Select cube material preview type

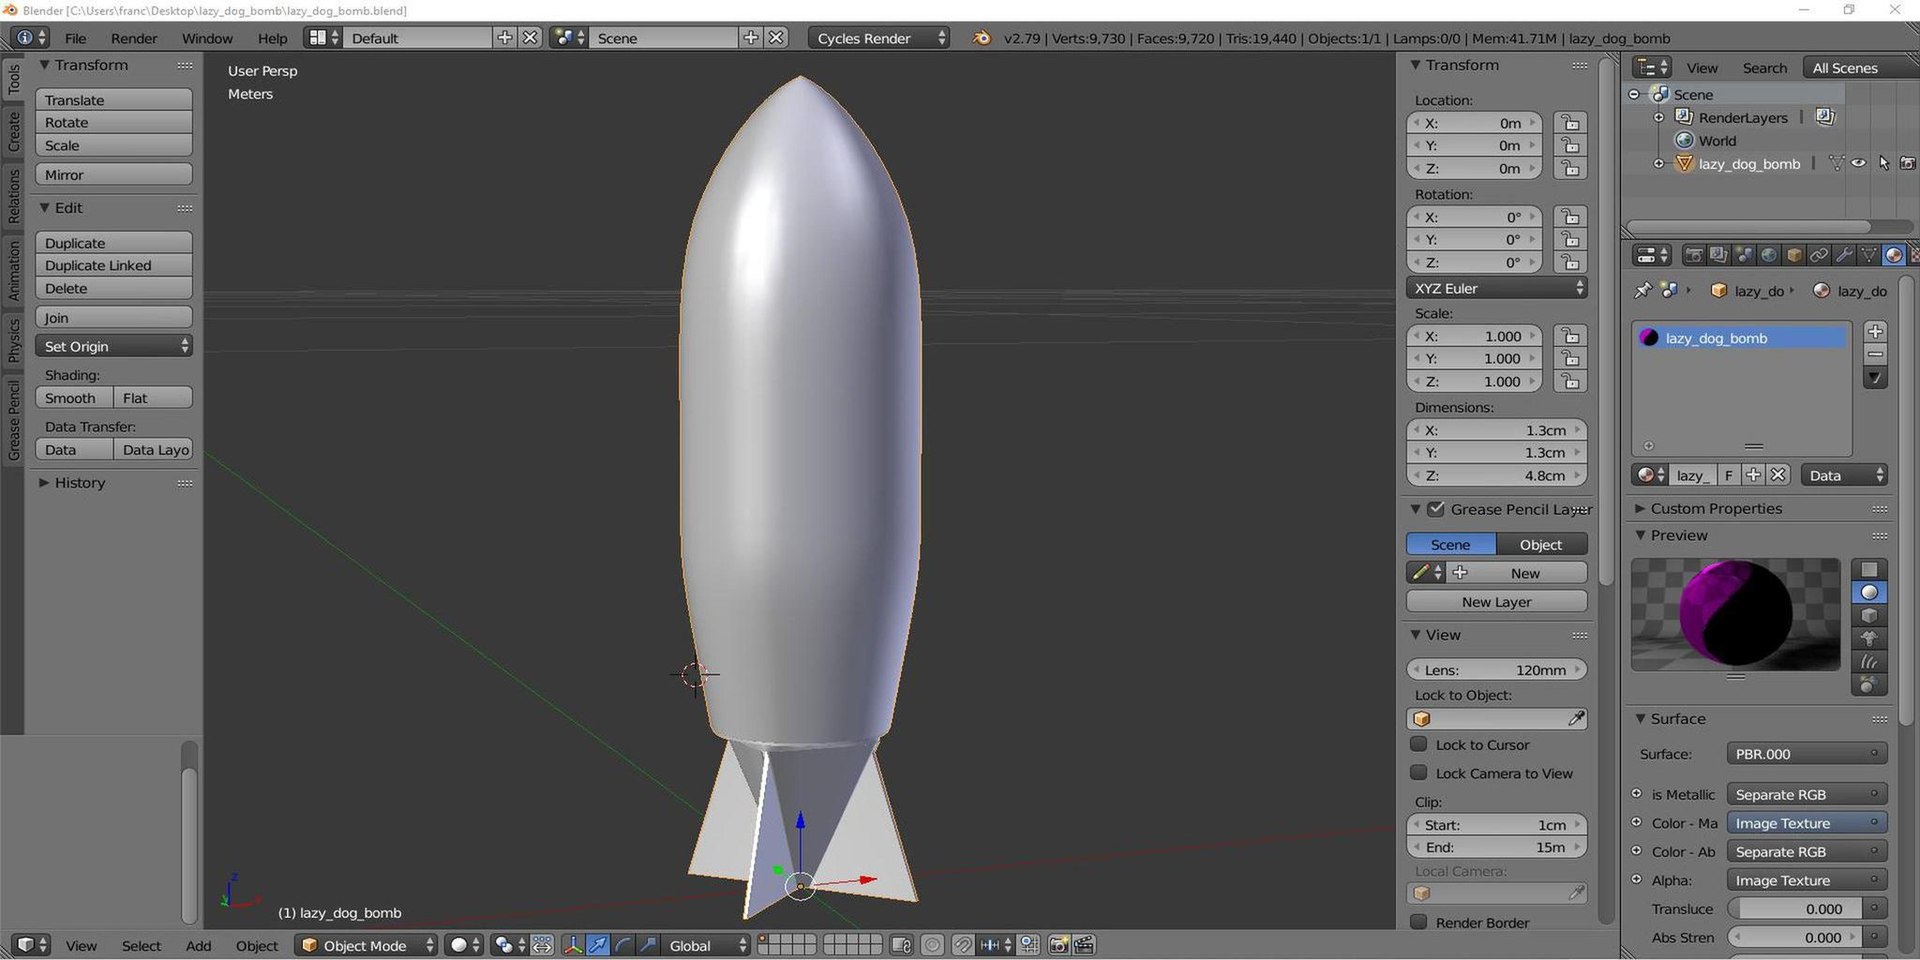(1869, 615)
